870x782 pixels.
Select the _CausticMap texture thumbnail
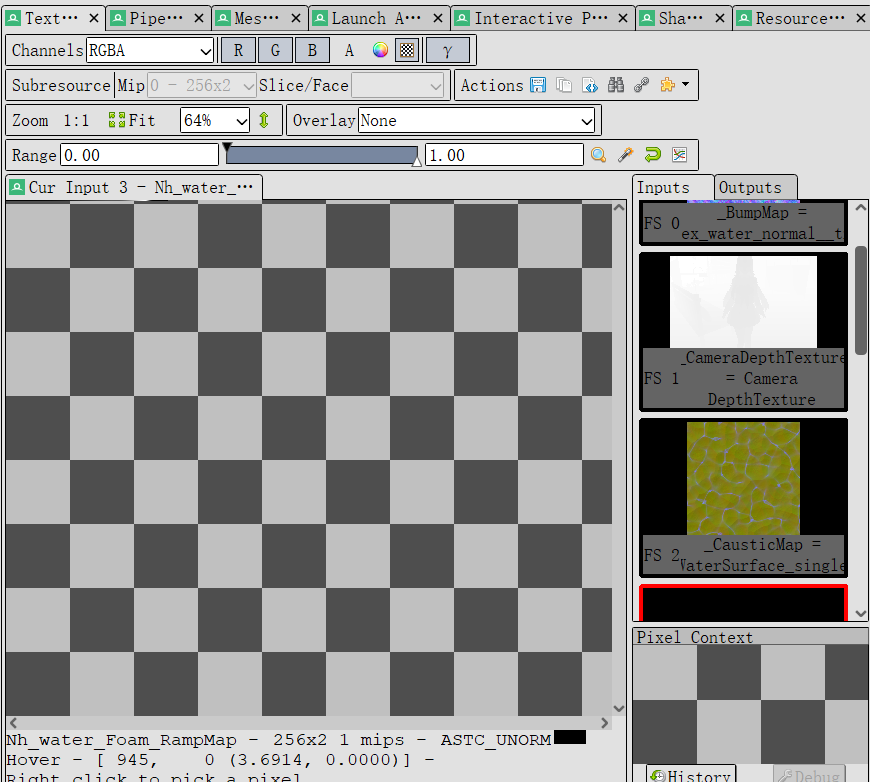tap(743, 478)
